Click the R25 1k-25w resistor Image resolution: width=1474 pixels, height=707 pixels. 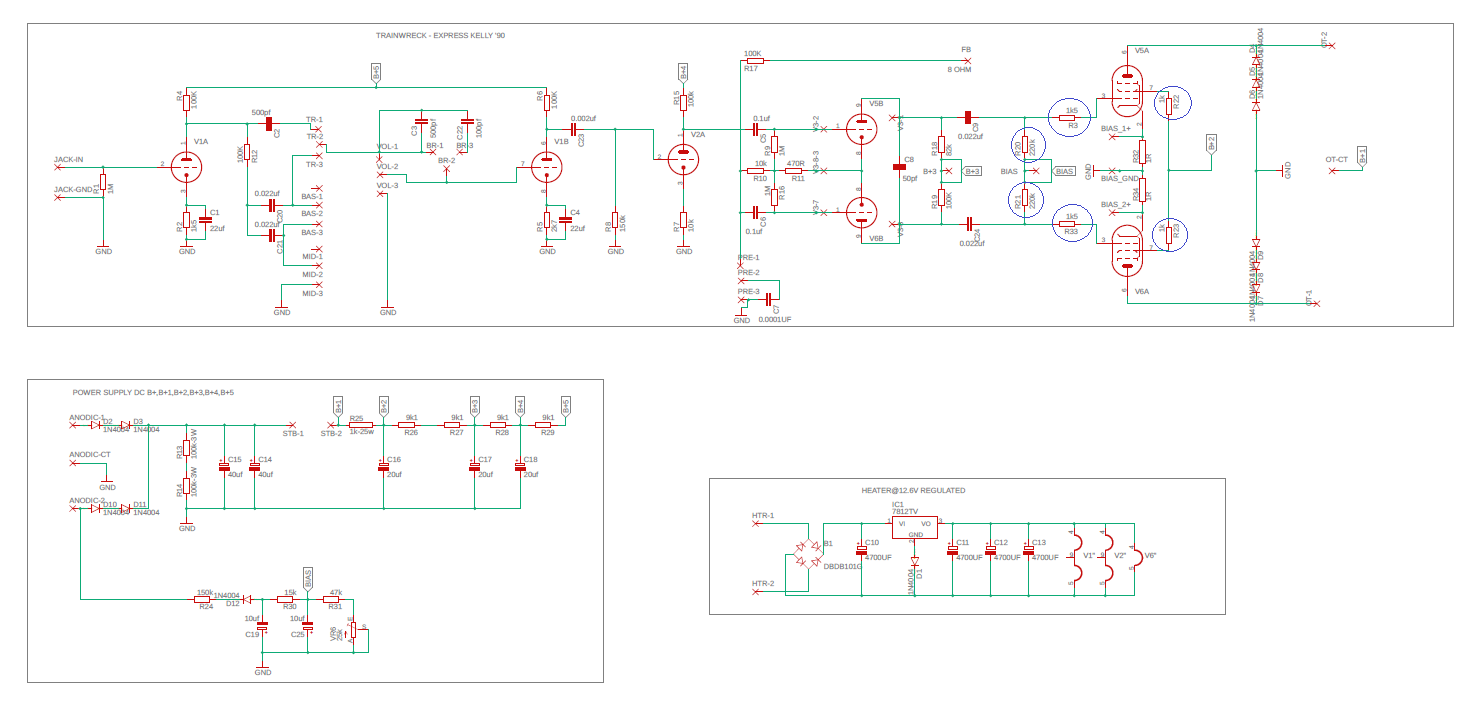pyautogui.click(x=358, y=424)
